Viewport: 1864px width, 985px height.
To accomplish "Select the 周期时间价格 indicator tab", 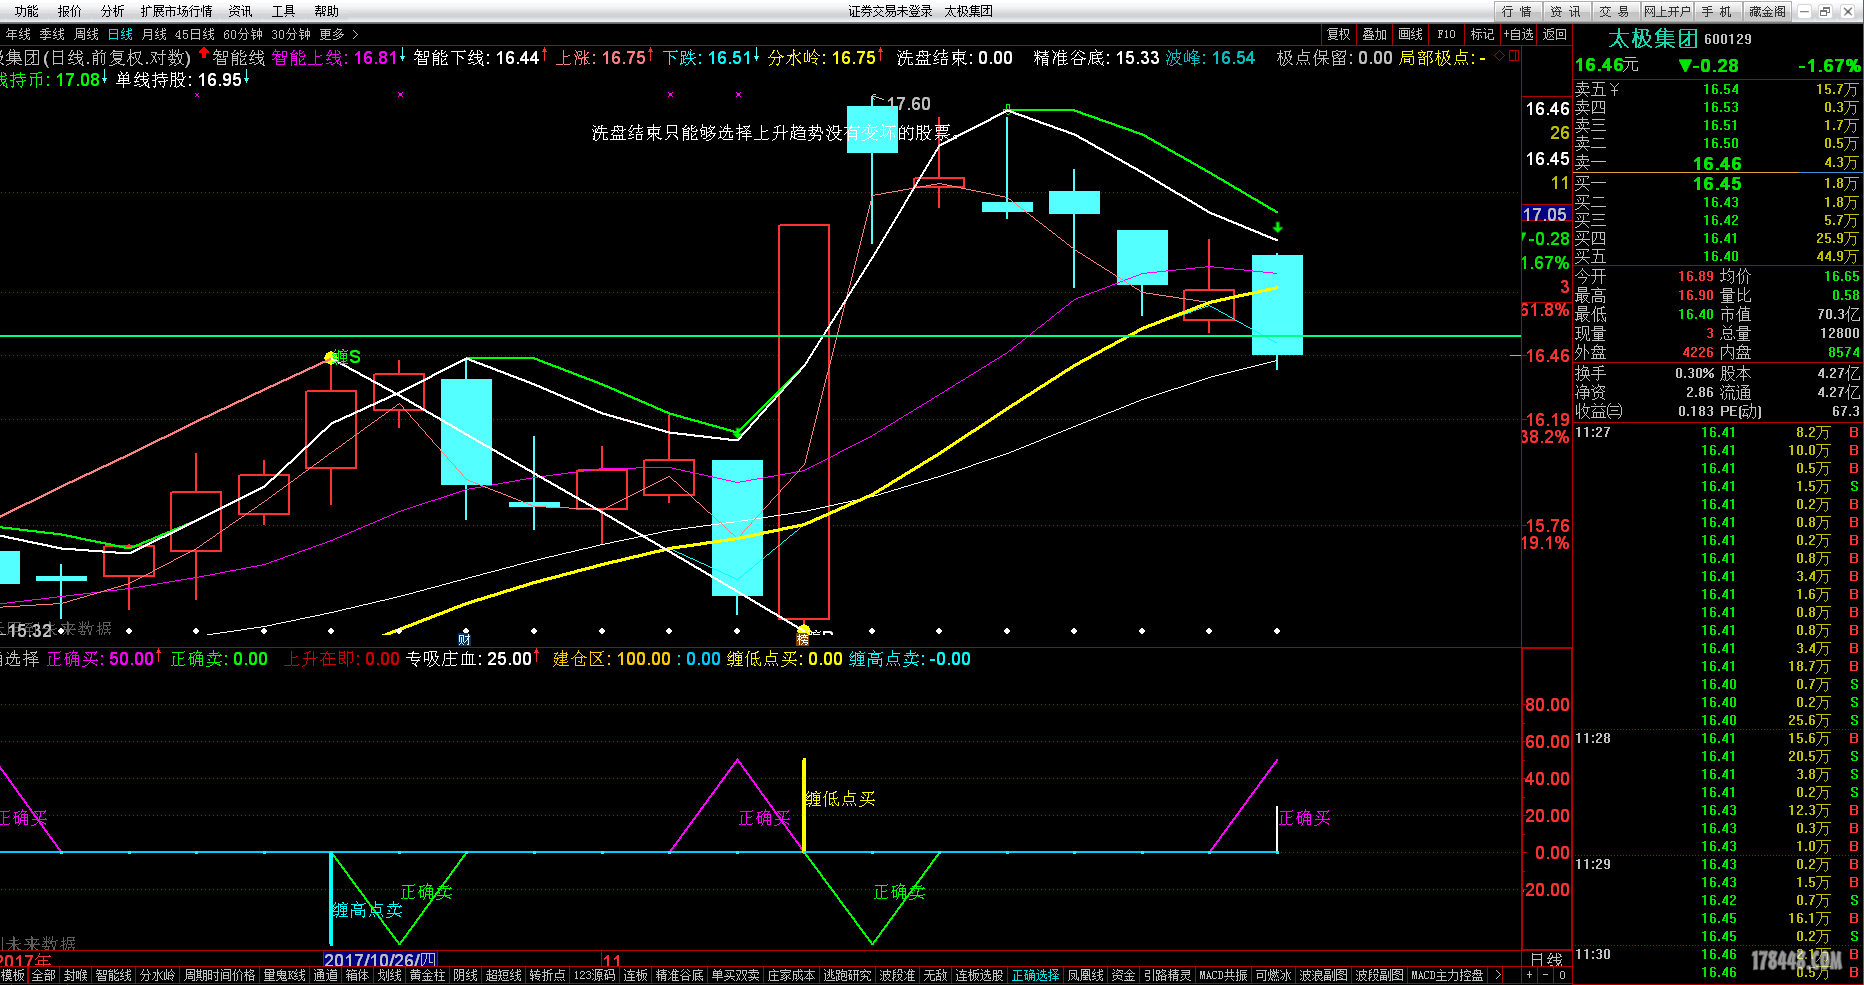I will coord(219,975).
